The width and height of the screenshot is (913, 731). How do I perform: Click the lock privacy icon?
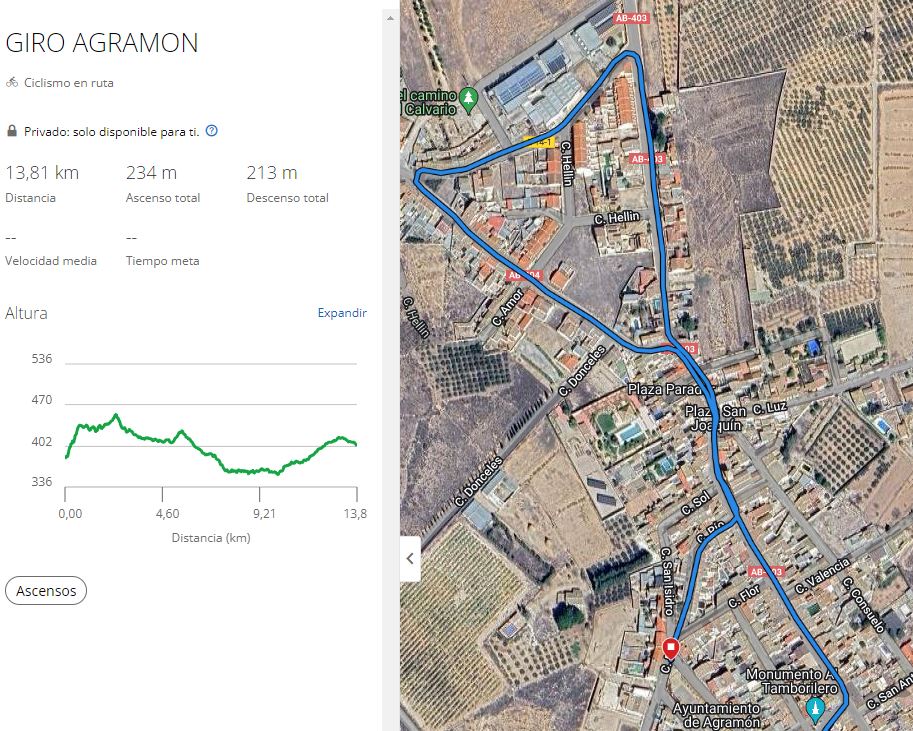pos(12,131)
